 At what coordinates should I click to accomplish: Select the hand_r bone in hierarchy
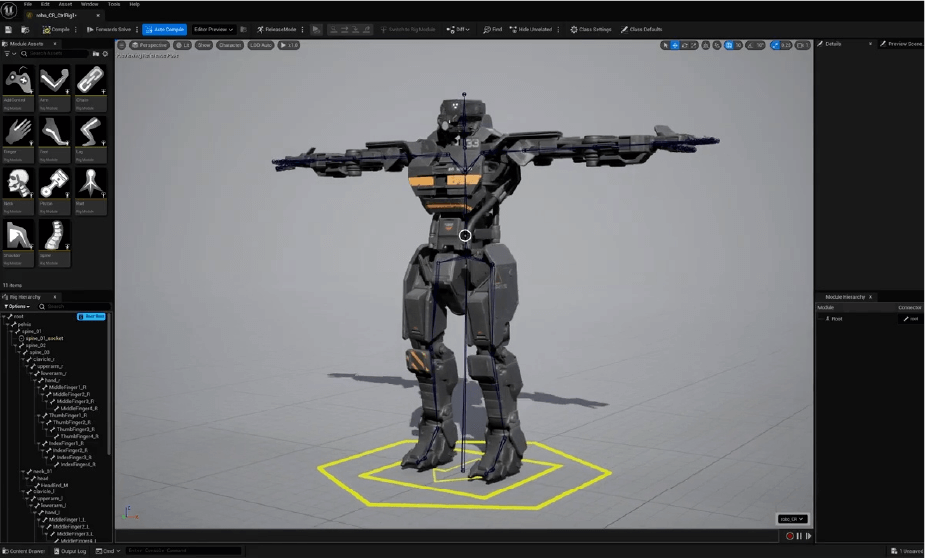pyautogui.click(x=51, y=380)
